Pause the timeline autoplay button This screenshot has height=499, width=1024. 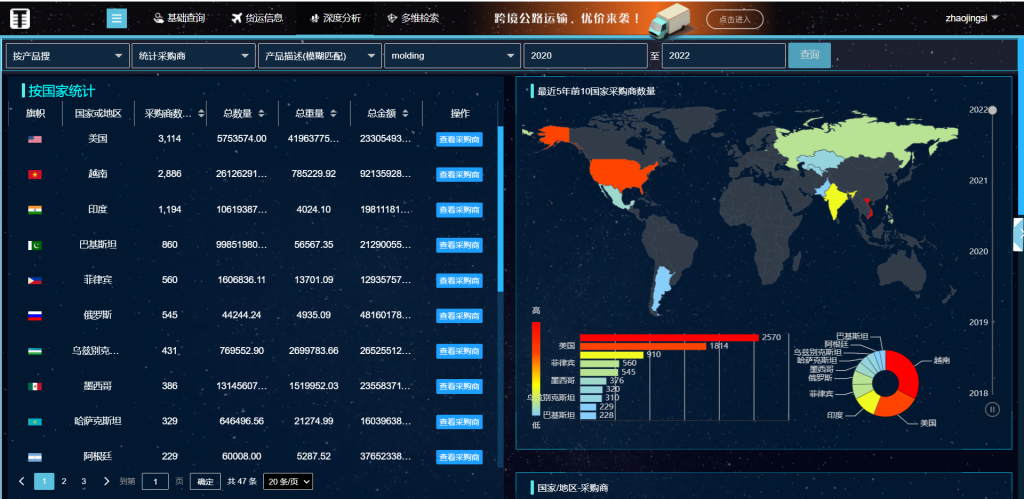992,408
